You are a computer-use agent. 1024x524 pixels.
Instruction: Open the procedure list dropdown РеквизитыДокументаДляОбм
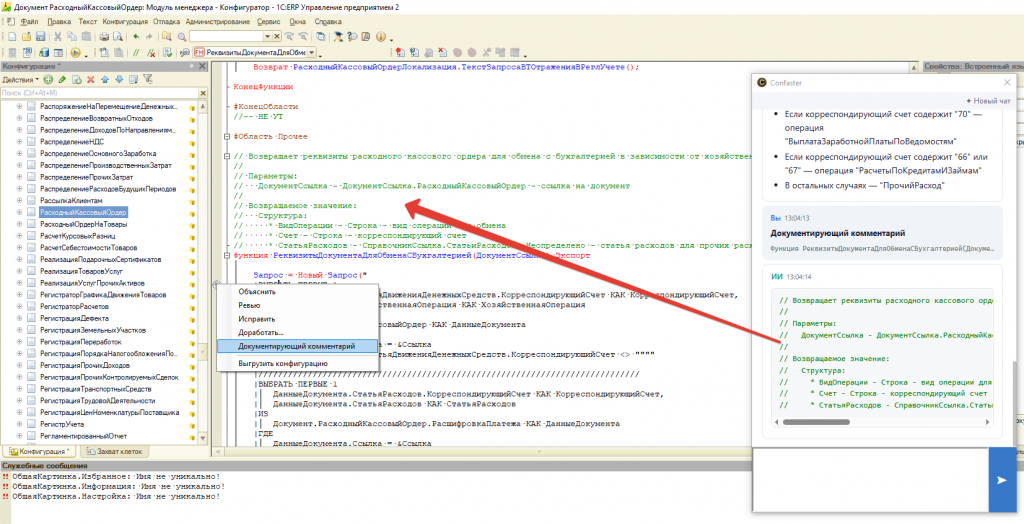coord(313,52)
